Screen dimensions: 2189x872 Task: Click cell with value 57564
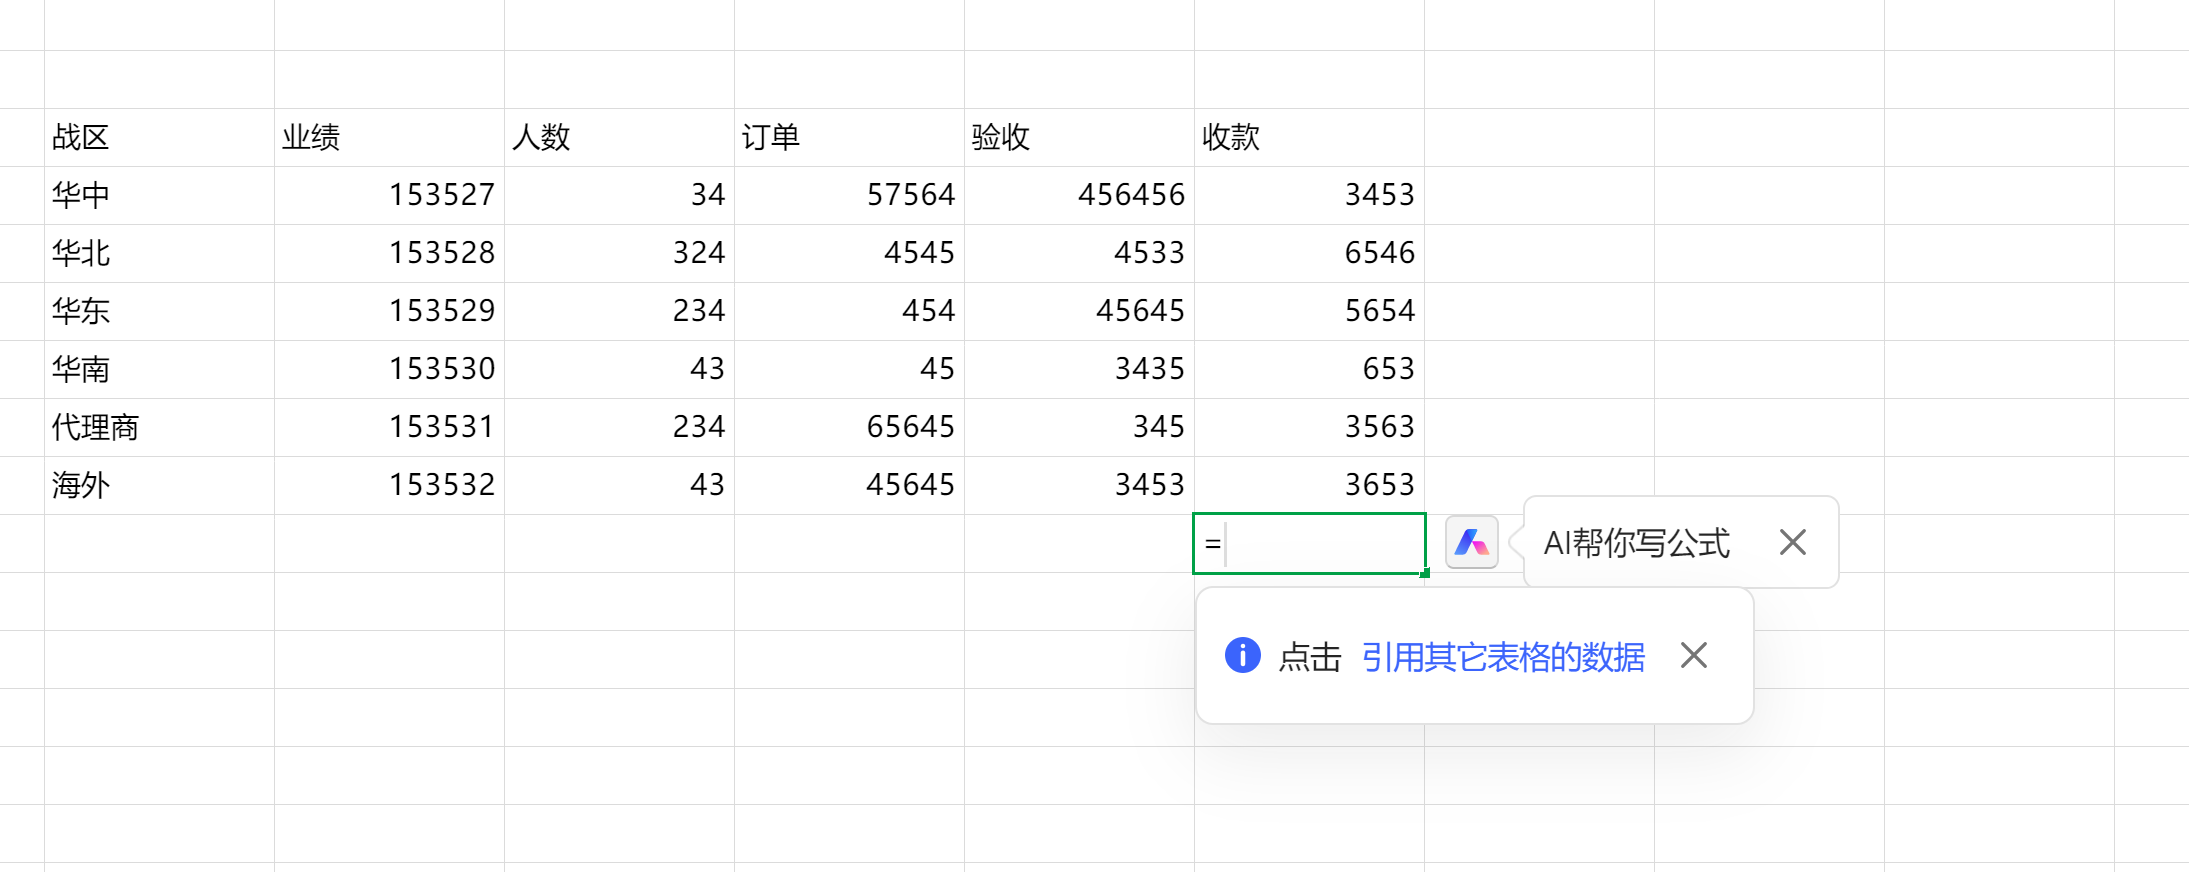click(849, 195)
